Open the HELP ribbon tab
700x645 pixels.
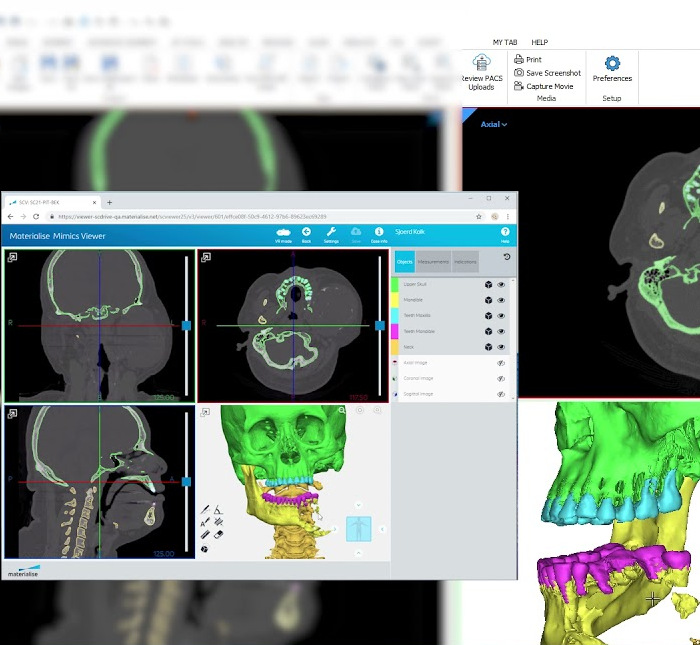coord(539,43)
